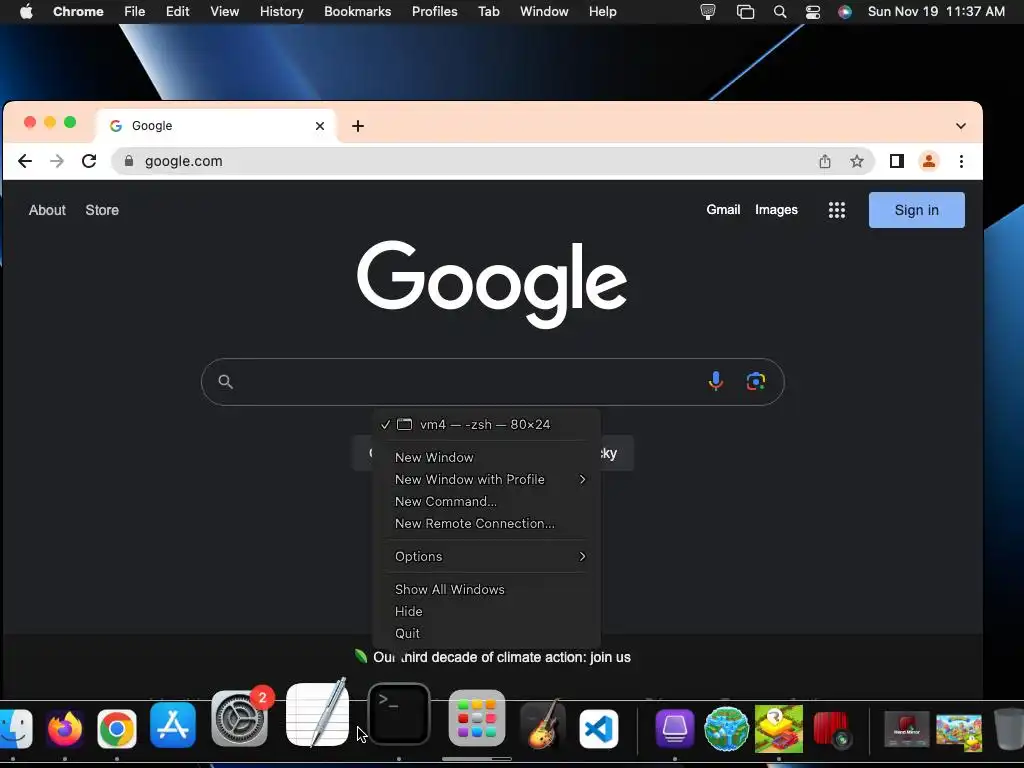Screen dimensions: 1024x768
Task: Open Spotlight search in the menu bar
Action: point(779,12)
